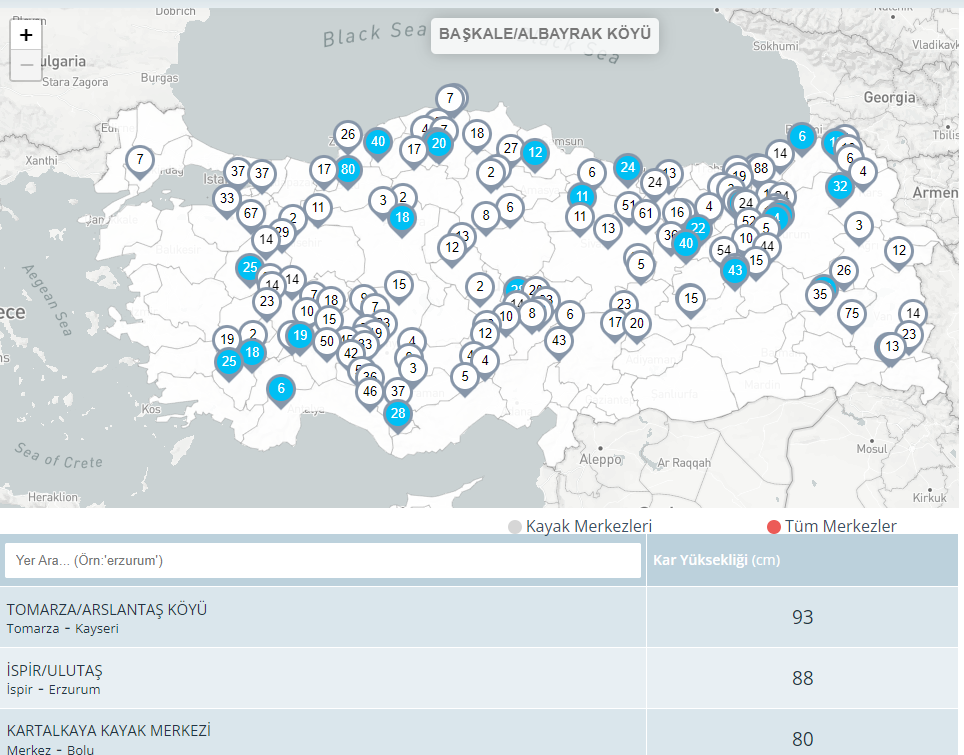The image size is (964, 755).
Task: Click the 42 marker in southwest Anatolia
Action: click(x=350, y=354)
